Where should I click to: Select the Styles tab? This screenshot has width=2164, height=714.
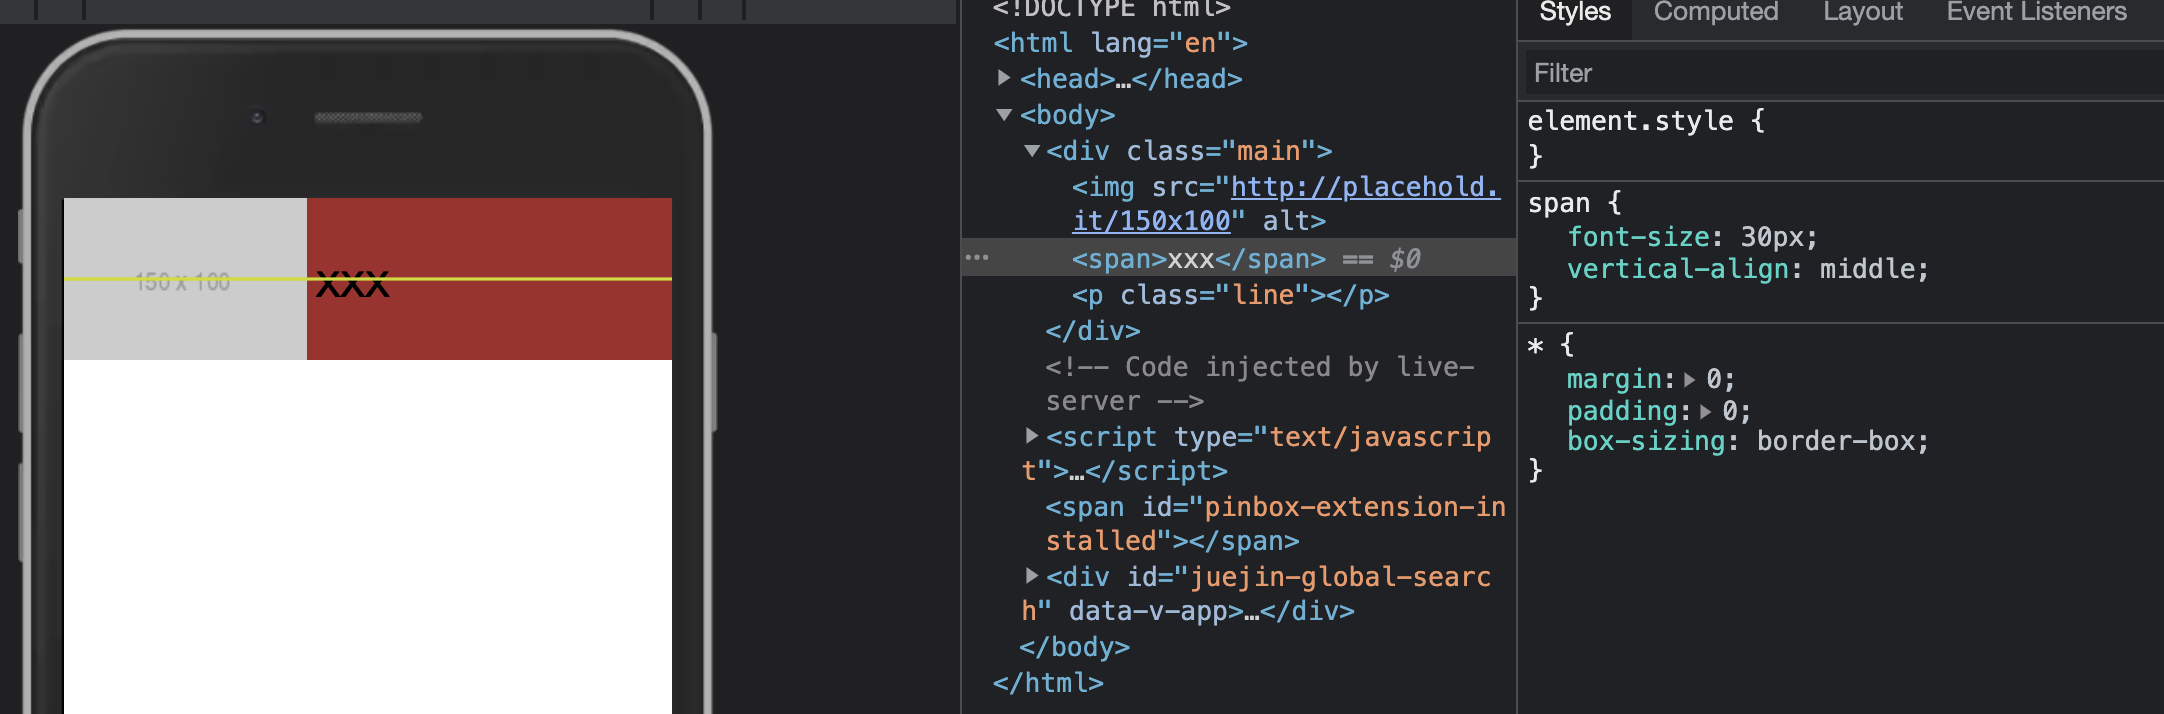(1574, 12)
